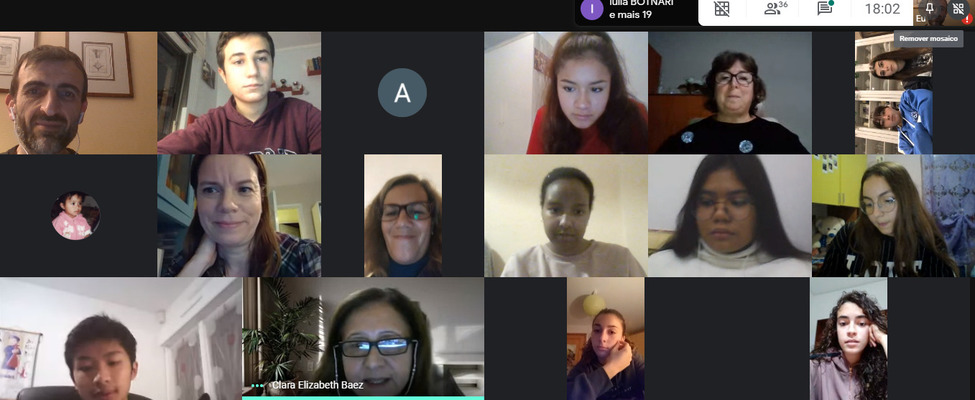Toggle the grid view icon off
The height and width of the screenshot is (400, 975).
[721, 9]
